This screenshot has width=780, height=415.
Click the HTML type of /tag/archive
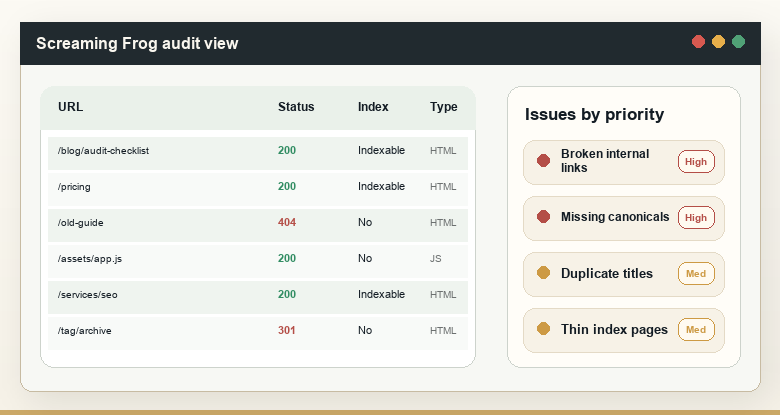(x=443, y=331)
